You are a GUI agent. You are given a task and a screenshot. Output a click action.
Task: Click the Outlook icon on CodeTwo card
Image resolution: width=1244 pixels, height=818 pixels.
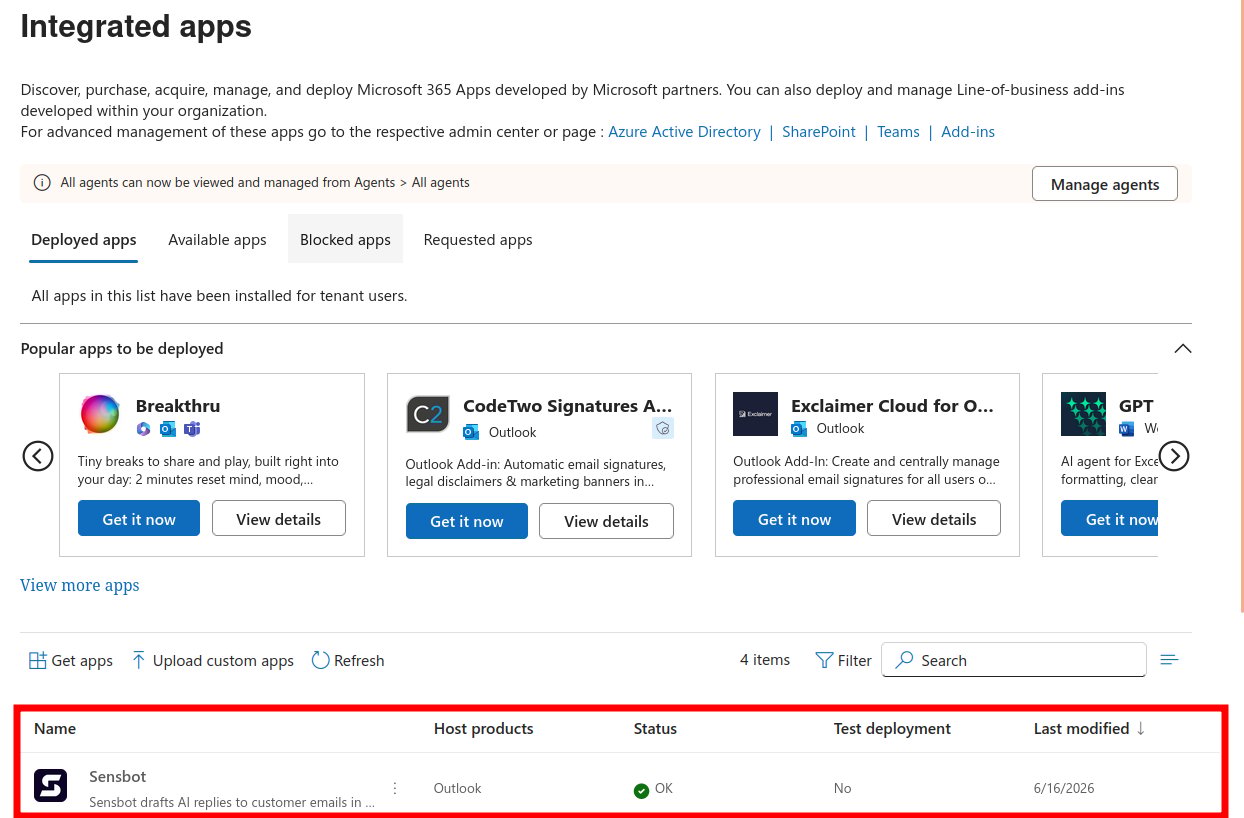[471, 432]
